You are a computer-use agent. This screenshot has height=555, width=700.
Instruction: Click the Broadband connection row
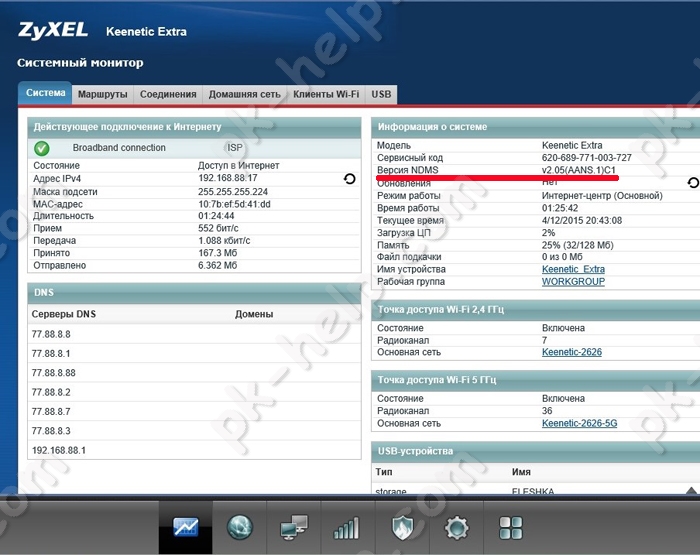[x=195, y=148]
